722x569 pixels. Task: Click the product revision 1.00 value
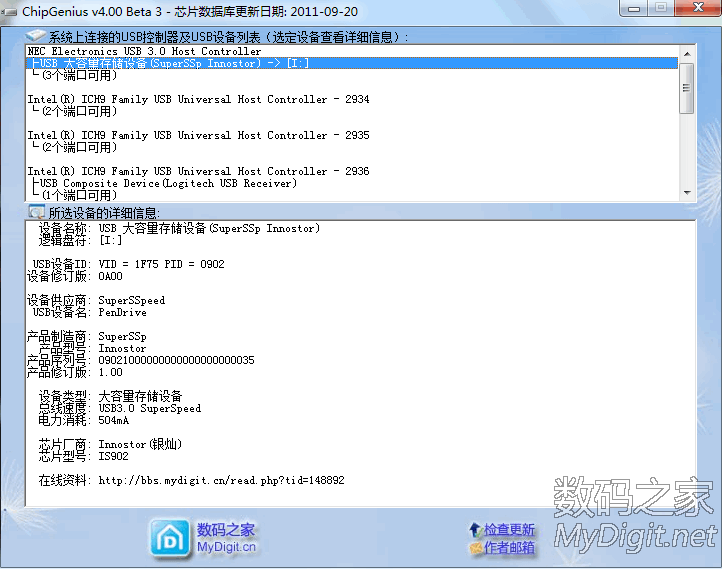click(x=111, y=372)
